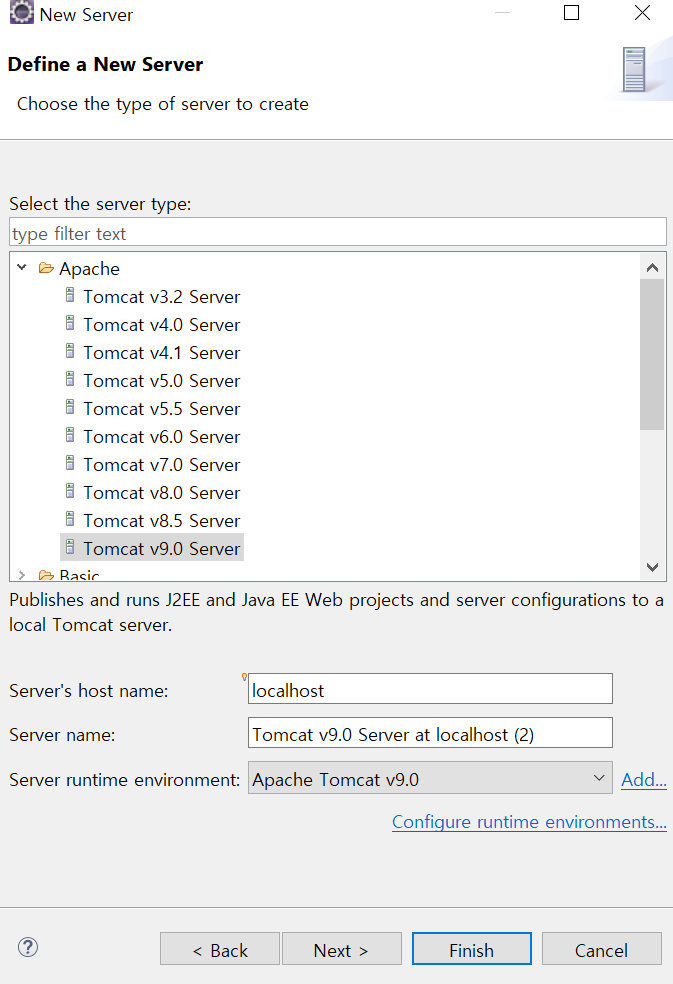Click the server list scroll down arrow
The width and height of the screenshot is (673, 984).
pyautogui.click(x=652, y=567)
